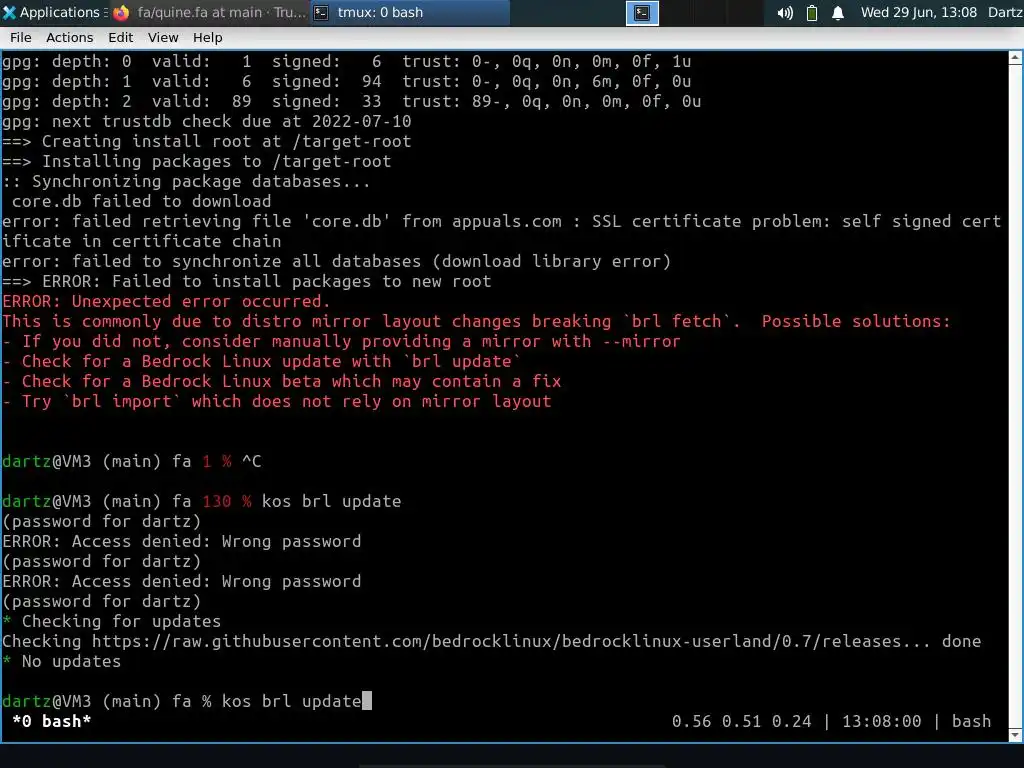Image resolution: width=1024 pixels, height=768 pixels.
Task: Click the '* No updates' line
Action: (61, 662)
